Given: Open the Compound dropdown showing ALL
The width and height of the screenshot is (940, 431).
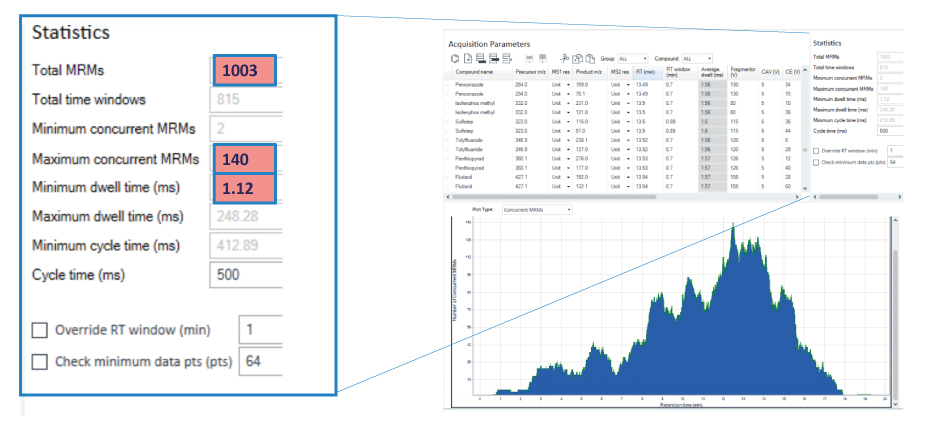Looking at the screenshot, I should point(697,59).
